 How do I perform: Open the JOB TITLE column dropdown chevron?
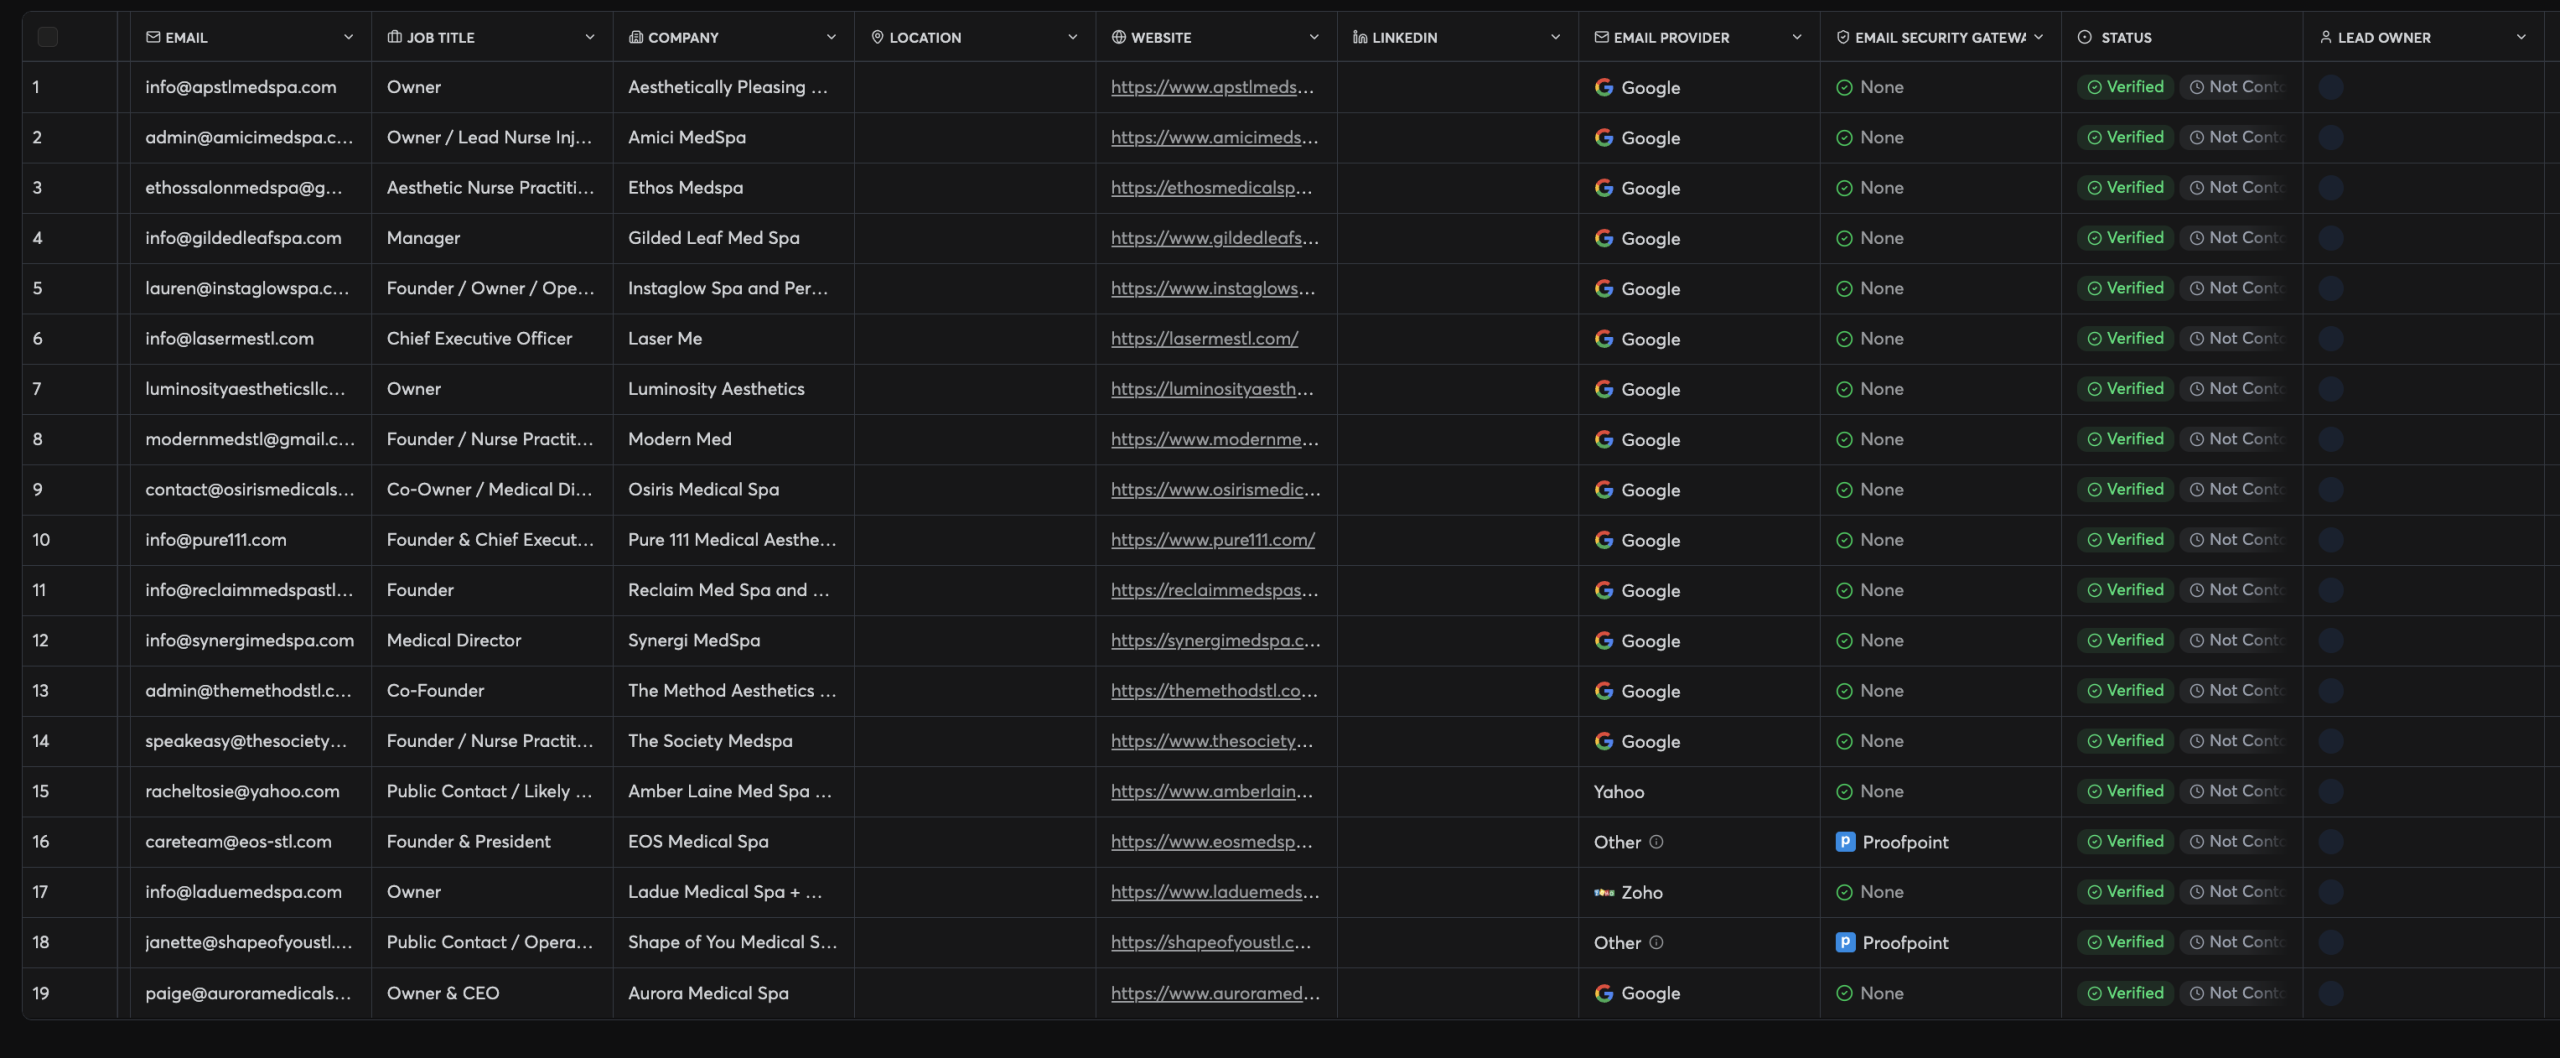pyautogui.click(x=590, y=37)
